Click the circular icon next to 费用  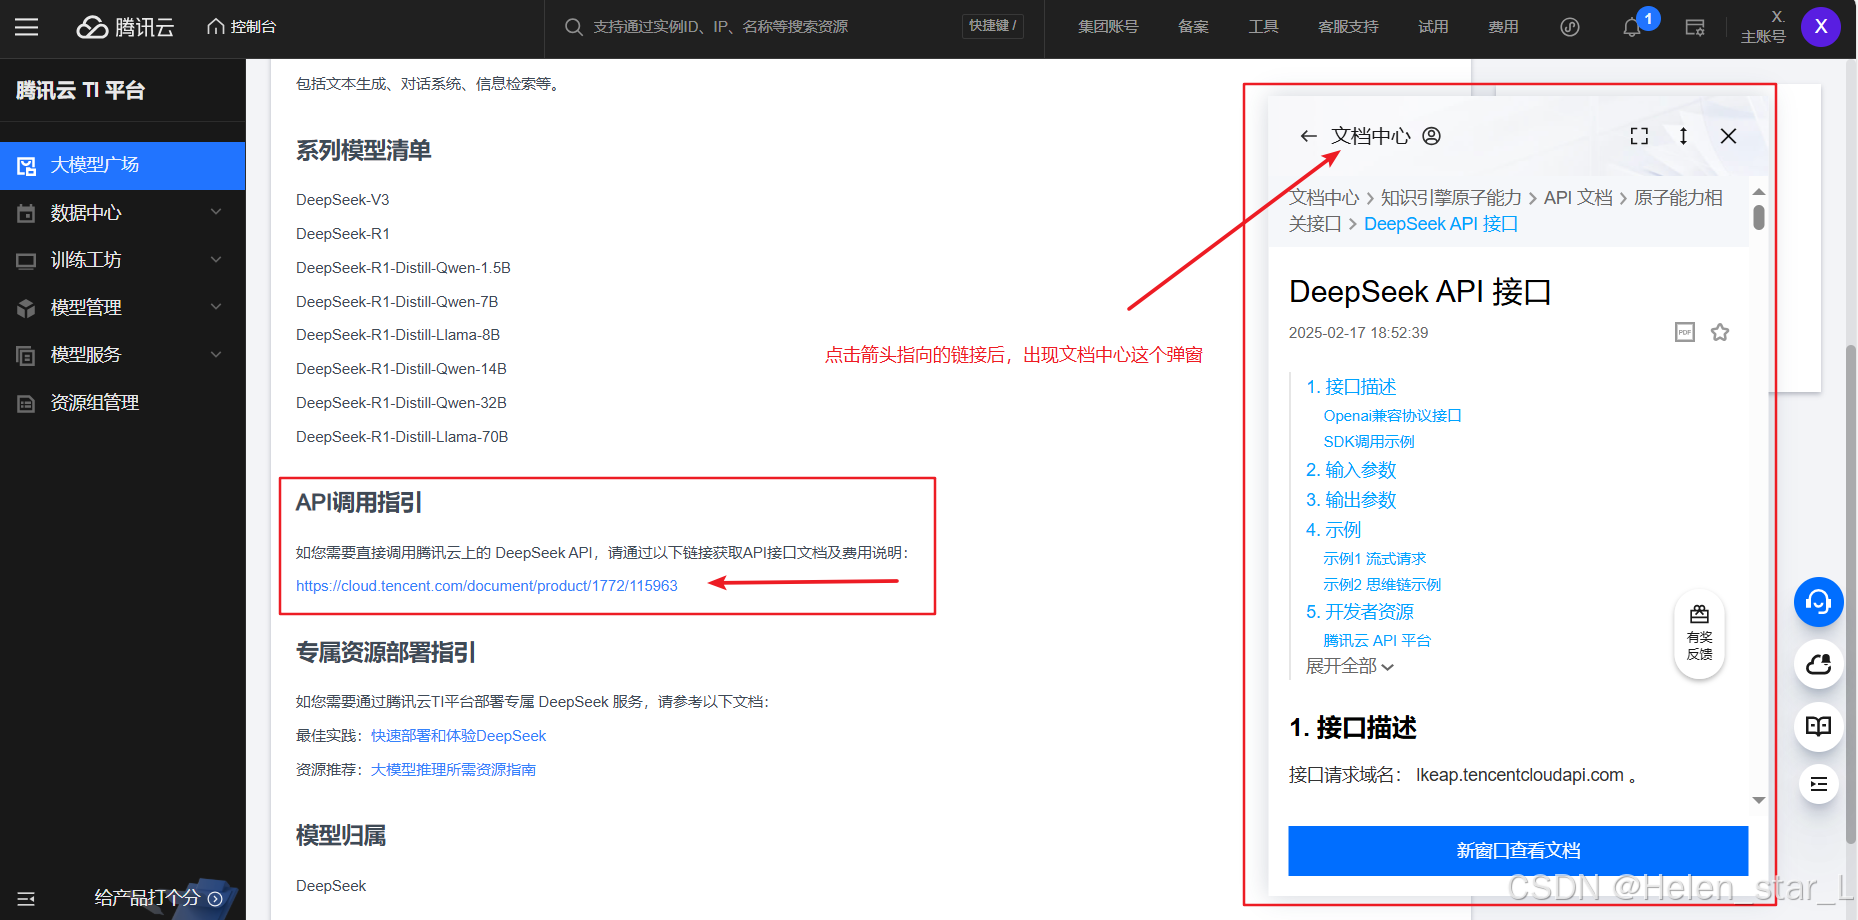tap(1570, 27)
